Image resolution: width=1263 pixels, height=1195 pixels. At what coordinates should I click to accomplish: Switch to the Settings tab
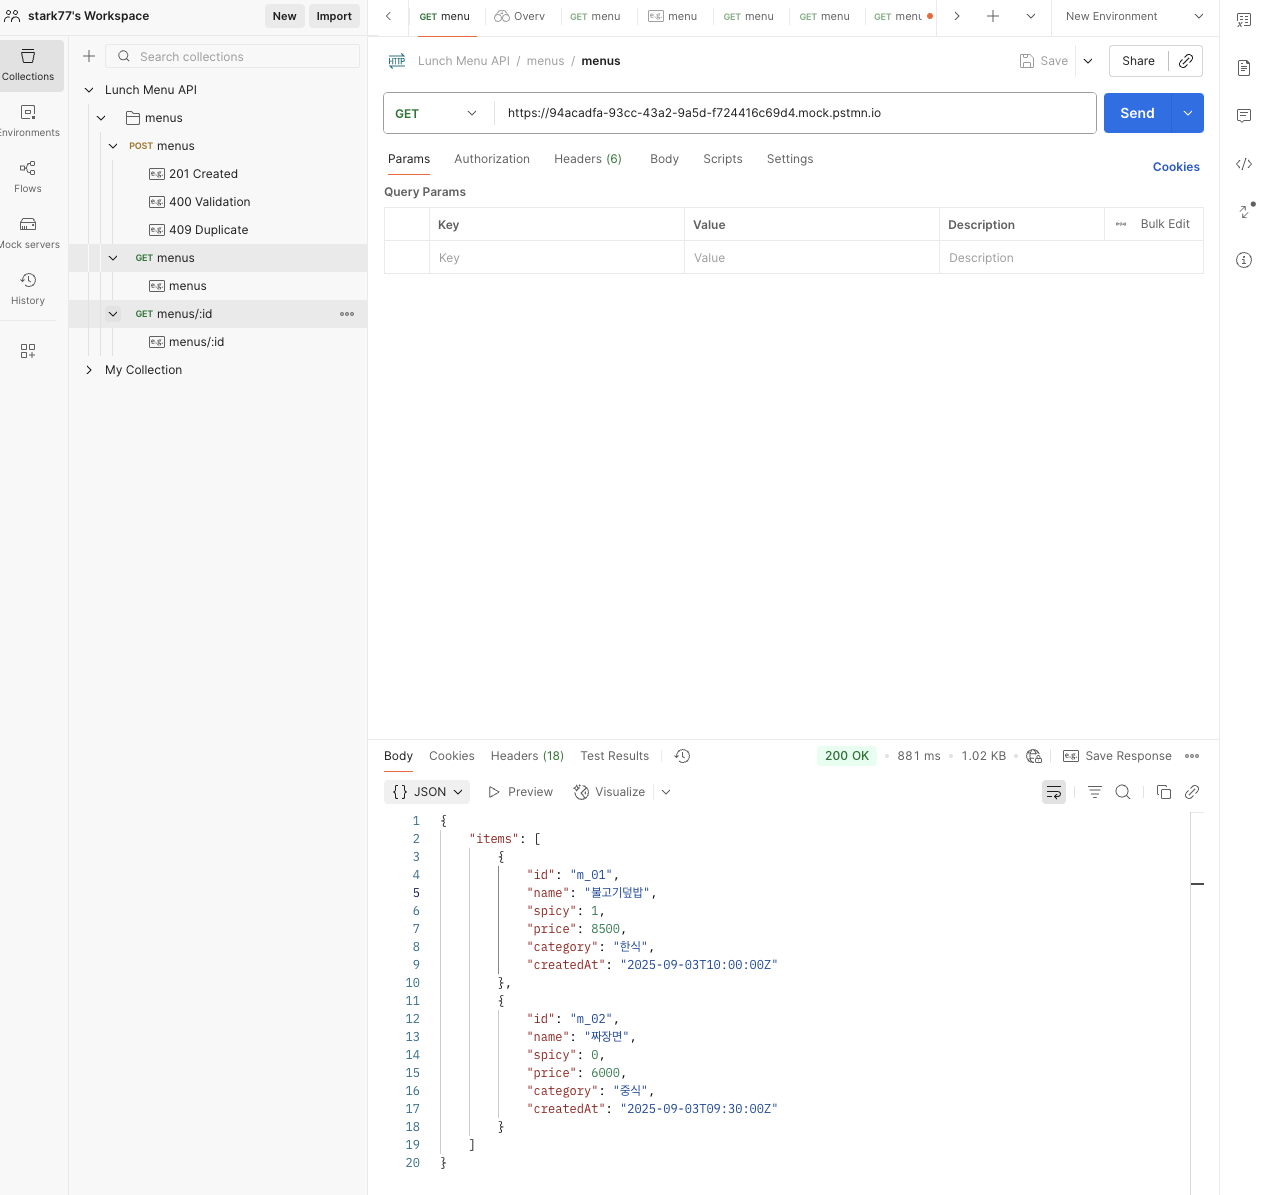[x=790, y=159]
